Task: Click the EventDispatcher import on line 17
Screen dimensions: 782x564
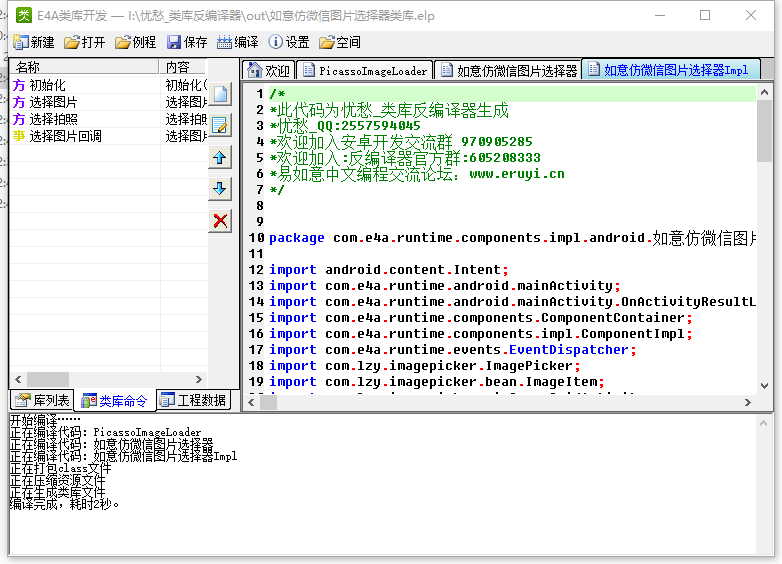Action: coord(453,350)
